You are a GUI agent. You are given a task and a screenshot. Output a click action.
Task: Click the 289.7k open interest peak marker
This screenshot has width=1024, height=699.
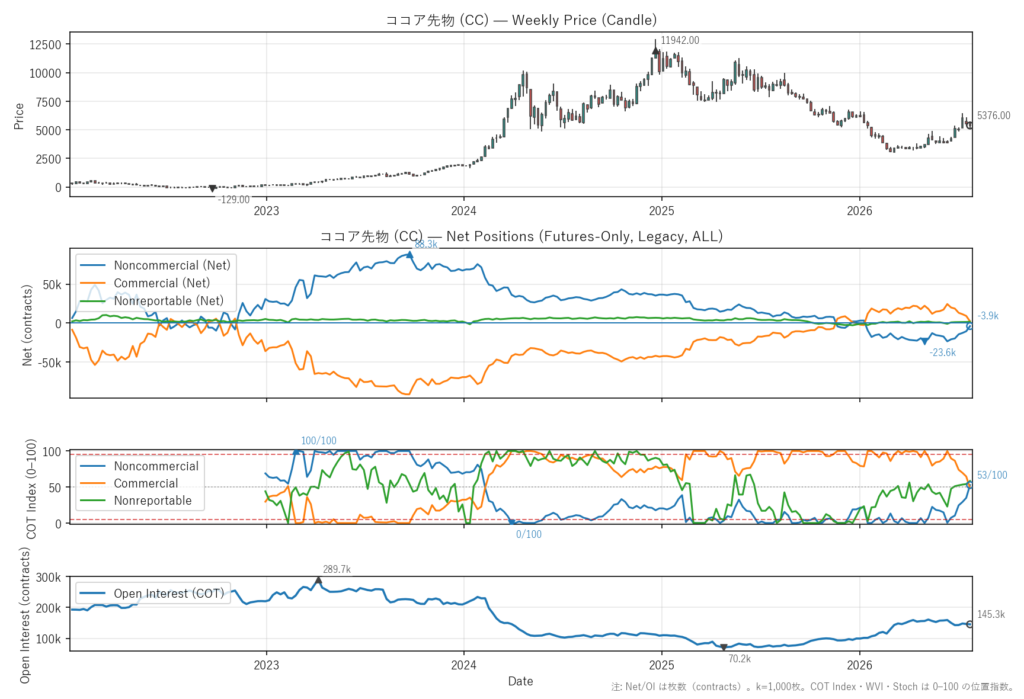tap(318, 581)
